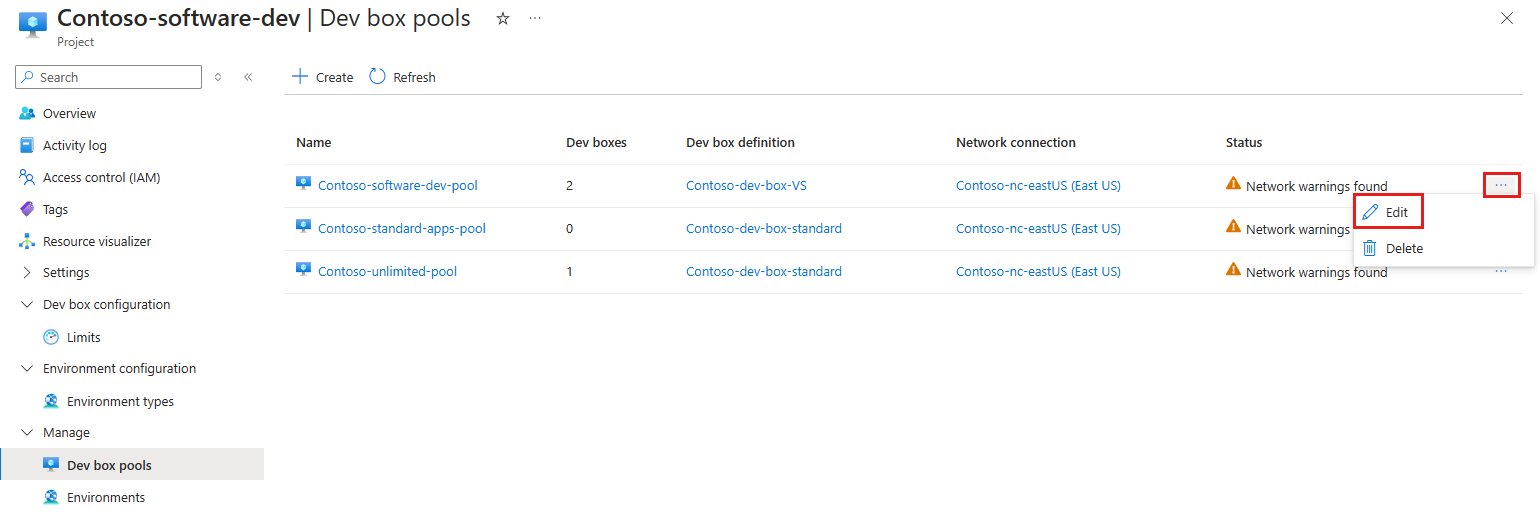Open Overview in the sidebar
The image size is (1540, 521).
click(70, 113)
